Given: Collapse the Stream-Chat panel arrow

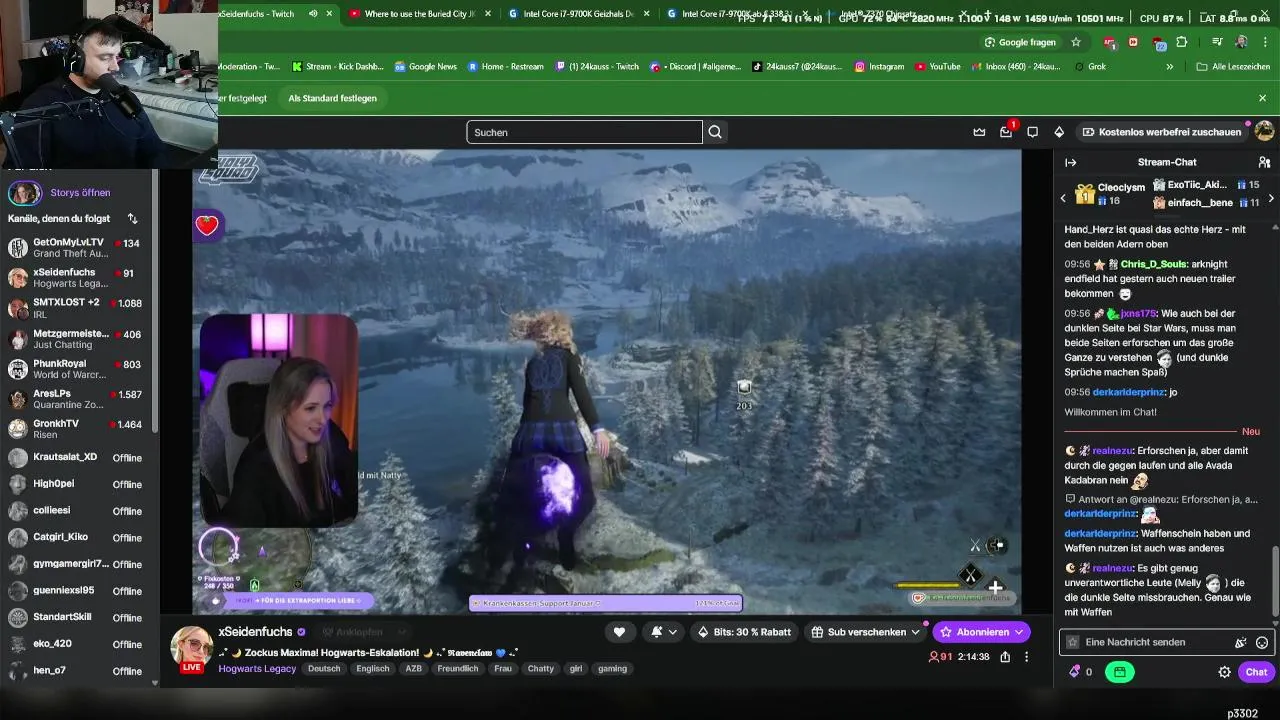Looking at the screenshot, I should coord(1070,162).
